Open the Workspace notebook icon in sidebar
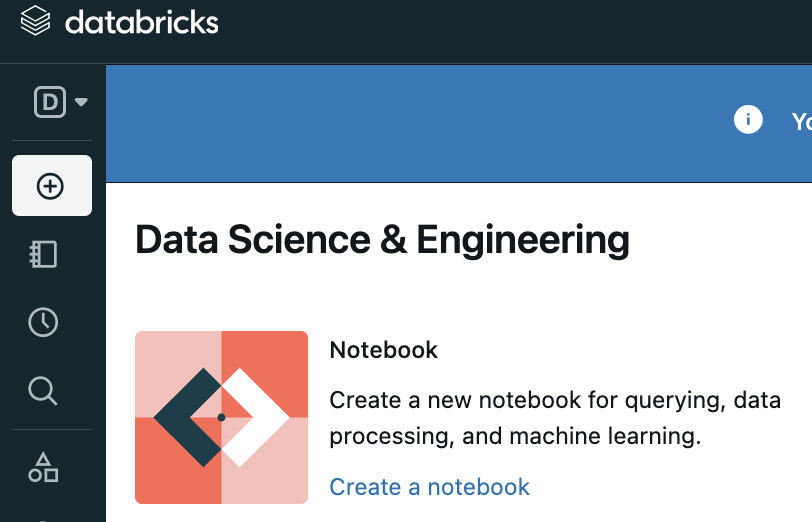Image resolution: width=812 pixels, height=522 pixels. (x=43, y=254)
